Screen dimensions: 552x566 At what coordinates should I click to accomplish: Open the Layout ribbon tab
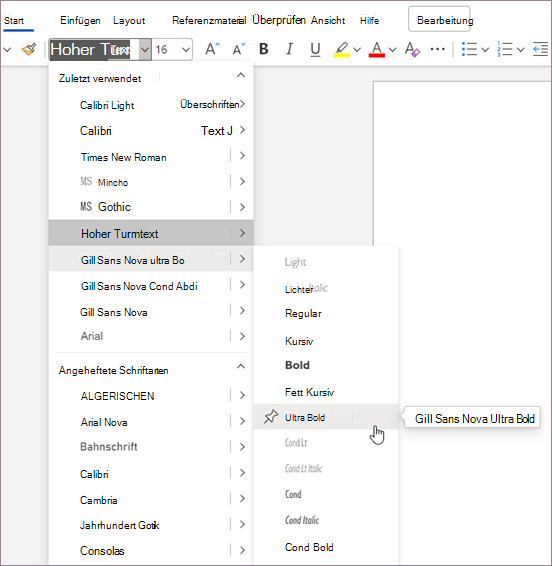point(129,21)
